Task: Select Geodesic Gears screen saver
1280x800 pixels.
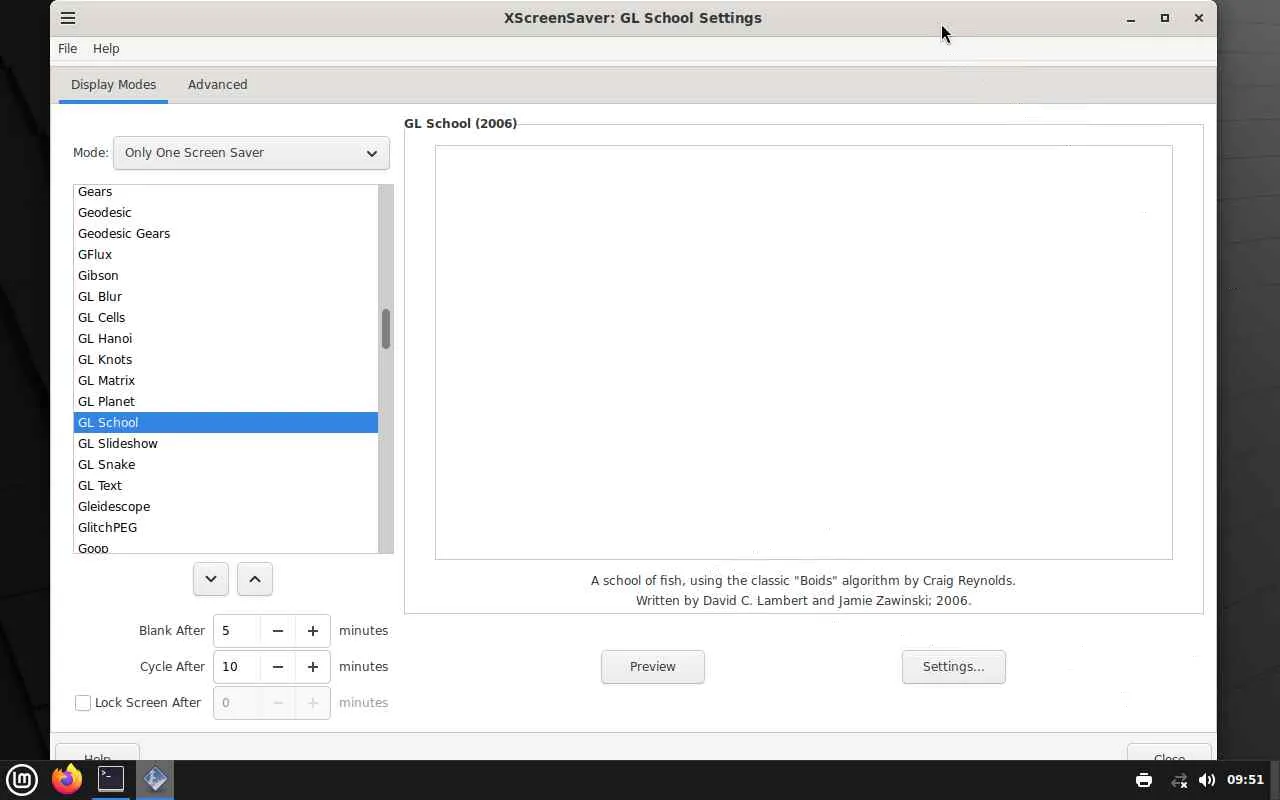Action: [x=226, y=234]
